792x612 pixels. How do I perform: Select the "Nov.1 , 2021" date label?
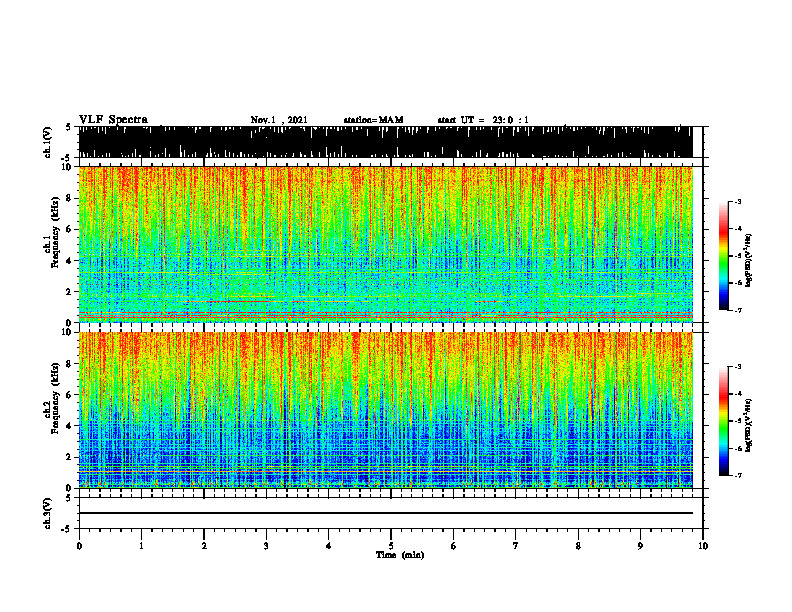coord(279,120)
